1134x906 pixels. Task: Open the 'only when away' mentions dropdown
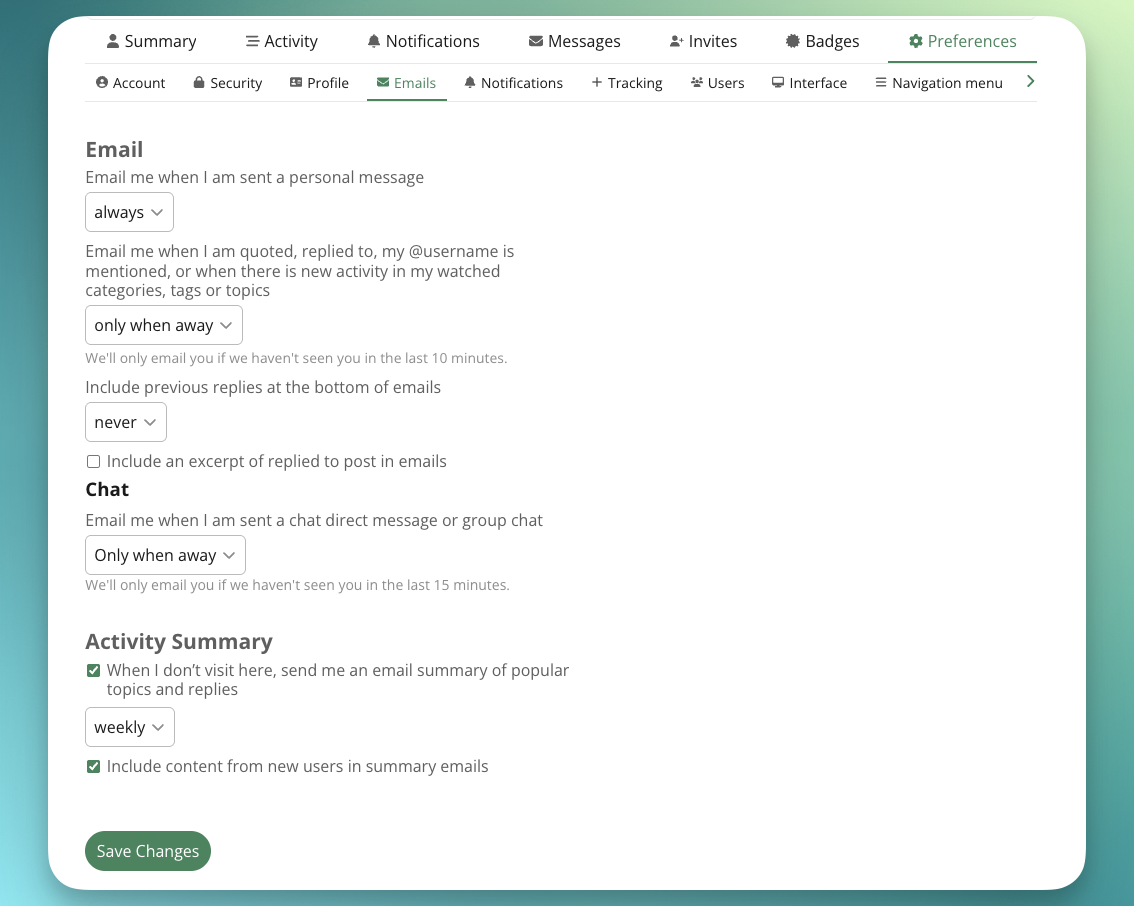click(x=163, y=325)
